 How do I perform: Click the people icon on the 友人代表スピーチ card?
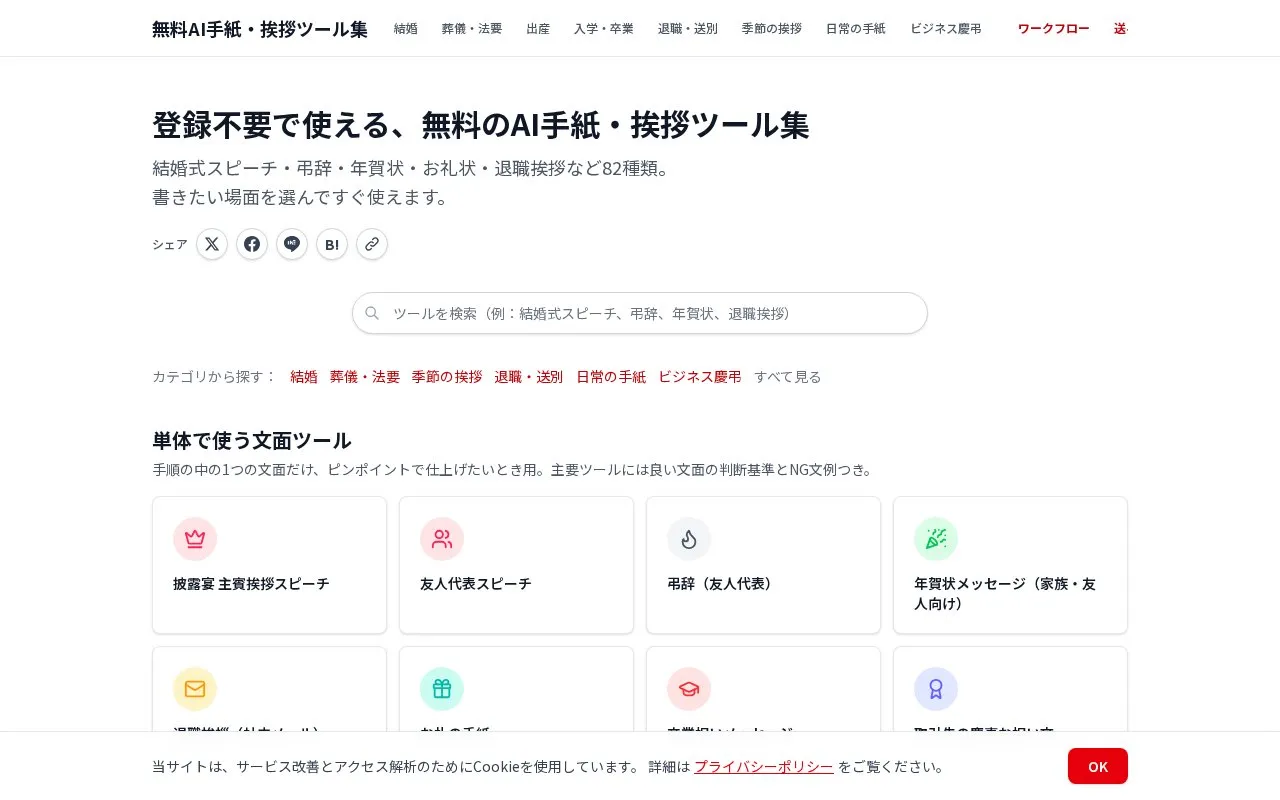[x=442, y=539]
